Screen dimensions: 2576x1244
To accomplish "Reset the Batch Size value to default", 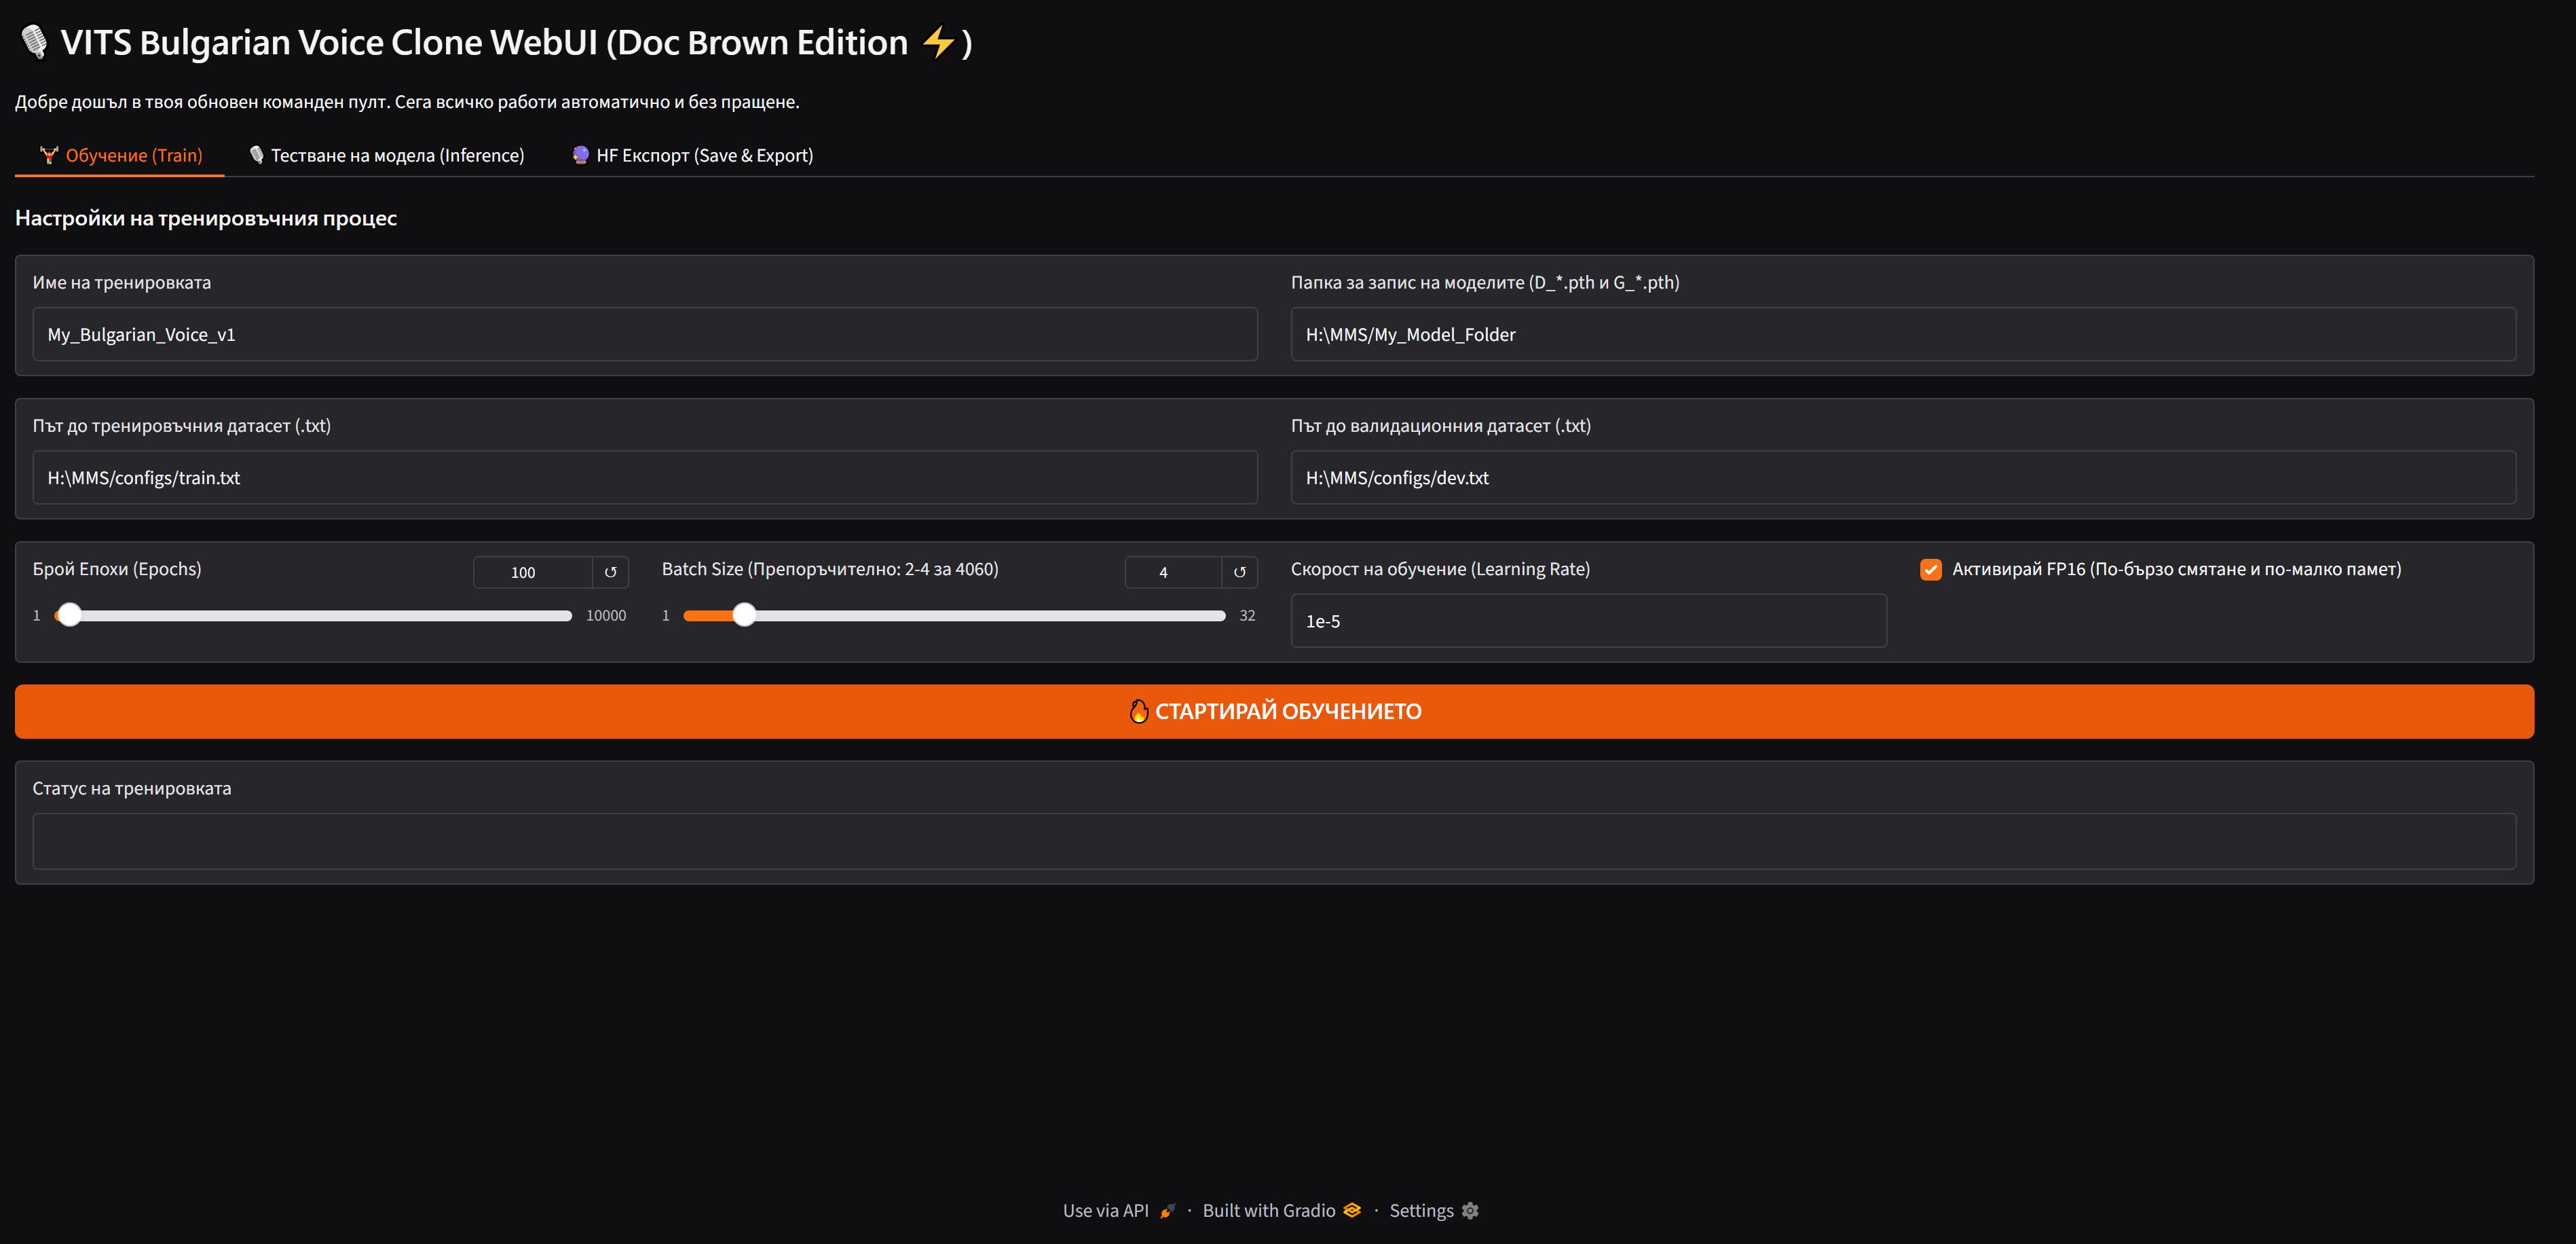I will (x=1239, y=572).
